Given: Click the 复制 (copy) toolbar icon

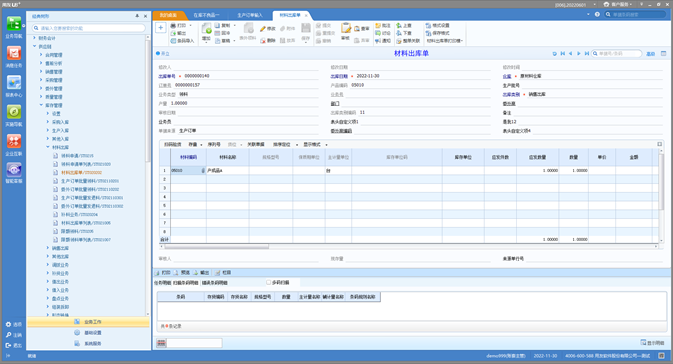Looking at the screenshot, I should [x=217, y=26].
